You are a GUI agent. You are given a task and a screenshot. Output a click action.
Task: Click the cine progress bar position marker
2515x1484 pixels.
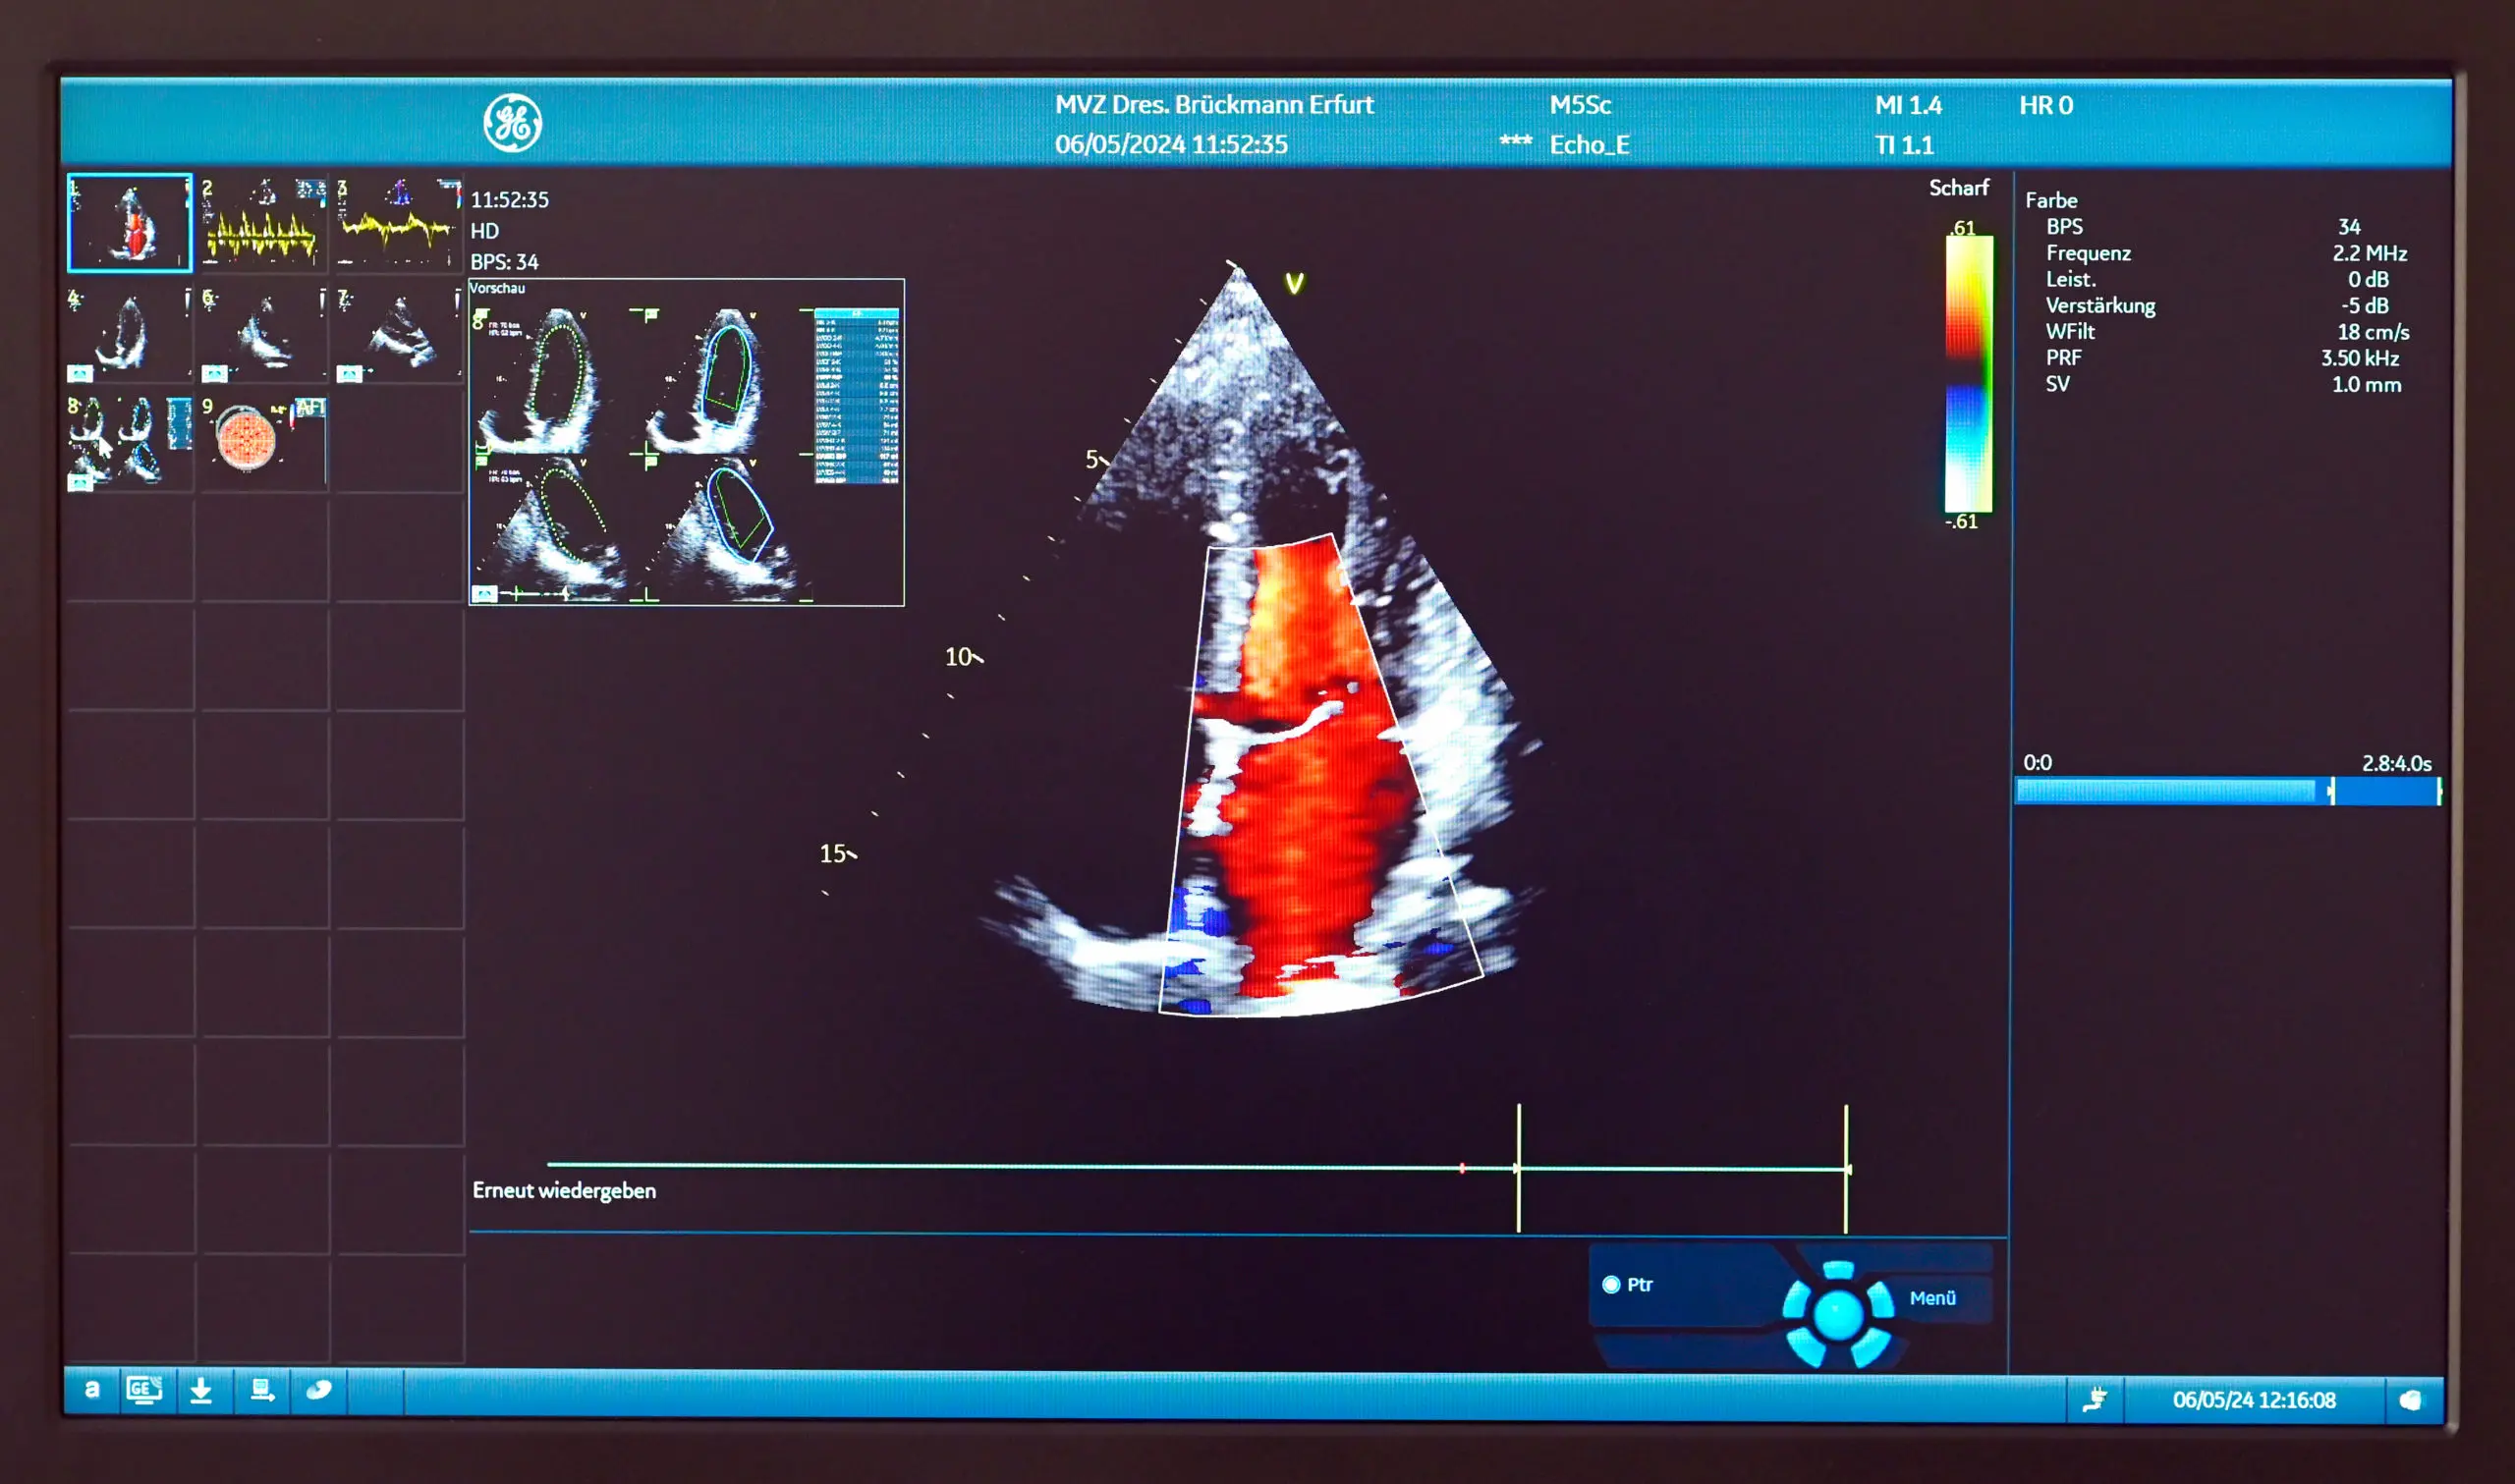coord(2332,791)
